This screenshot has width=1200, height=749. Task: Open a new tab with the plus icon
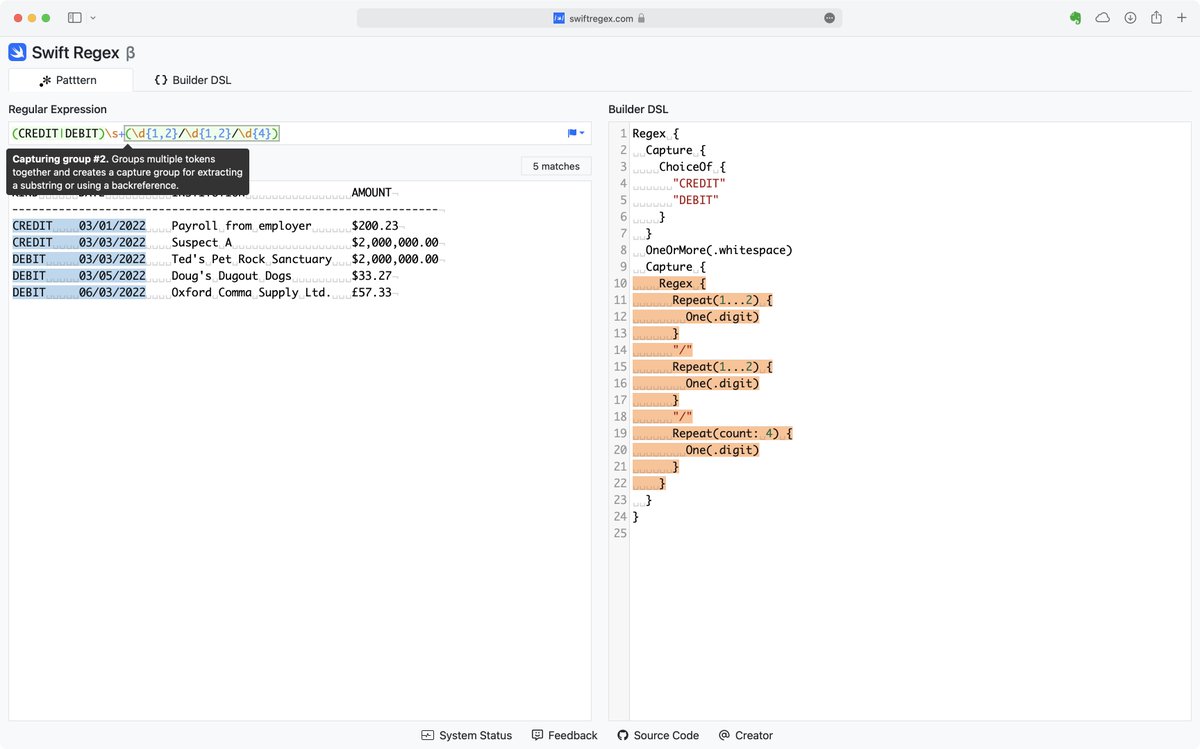point(1182,17)
